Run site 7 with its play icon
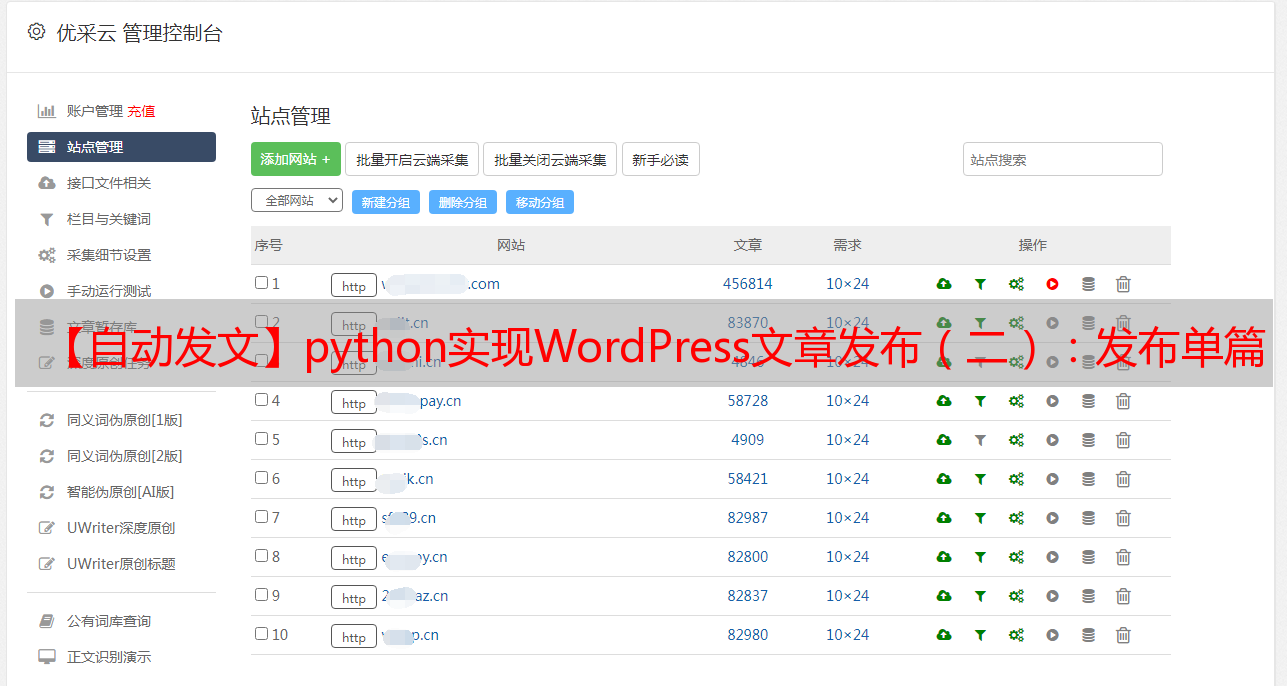The height and width of the screenshot is (686, 1287). pos(1052,518)
